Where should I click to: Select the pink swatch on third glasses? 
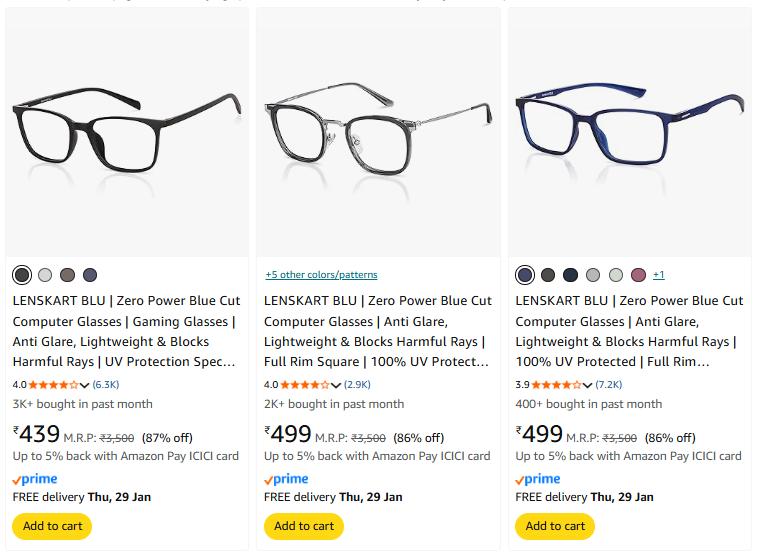tap(639, 275)
